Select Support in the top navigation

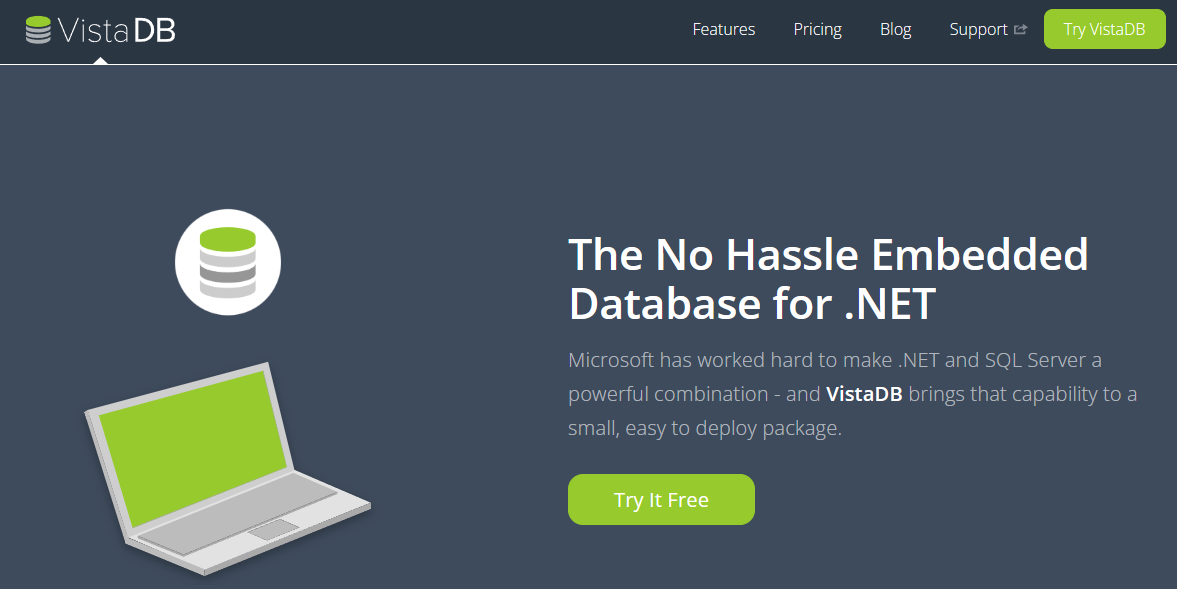coord(978,29)
